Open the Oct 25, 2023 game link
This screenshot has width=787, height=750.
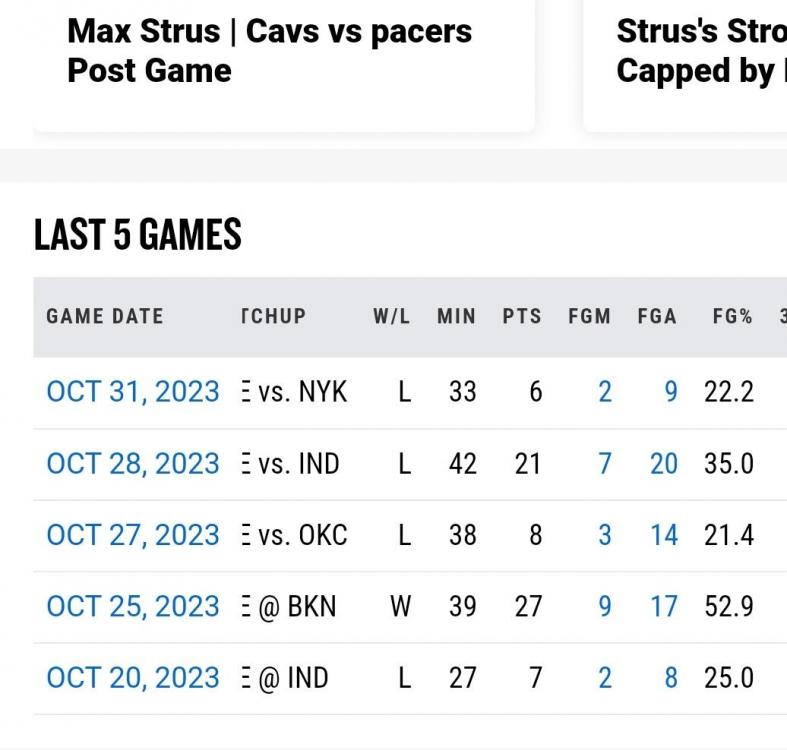(x=132, y=607)
